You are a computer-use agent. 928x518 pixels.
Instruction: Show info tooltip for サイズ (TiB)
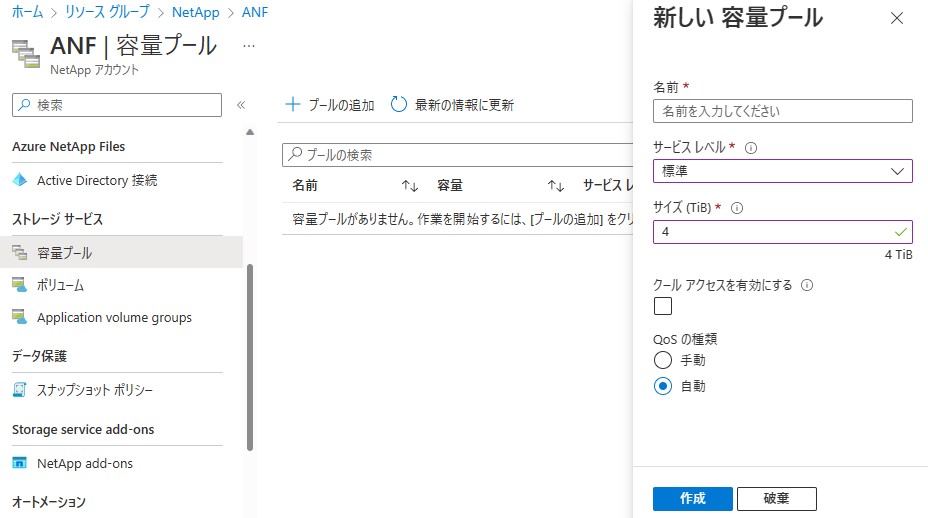(x=737, y=208)
